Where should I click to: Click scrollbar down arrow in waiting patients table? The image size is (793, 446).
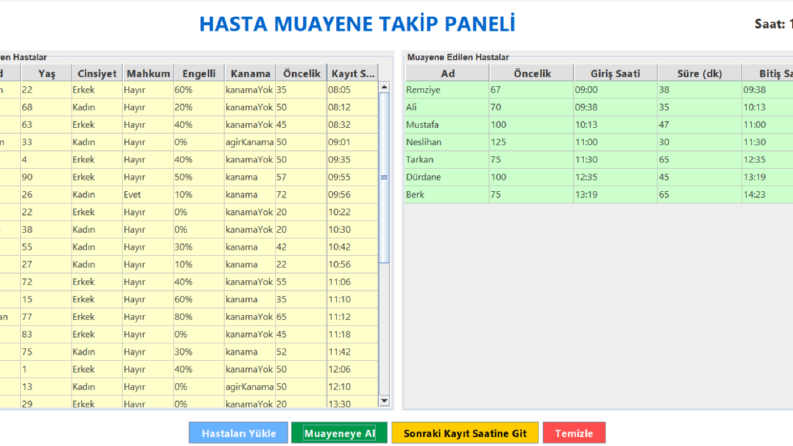point(384,401)
